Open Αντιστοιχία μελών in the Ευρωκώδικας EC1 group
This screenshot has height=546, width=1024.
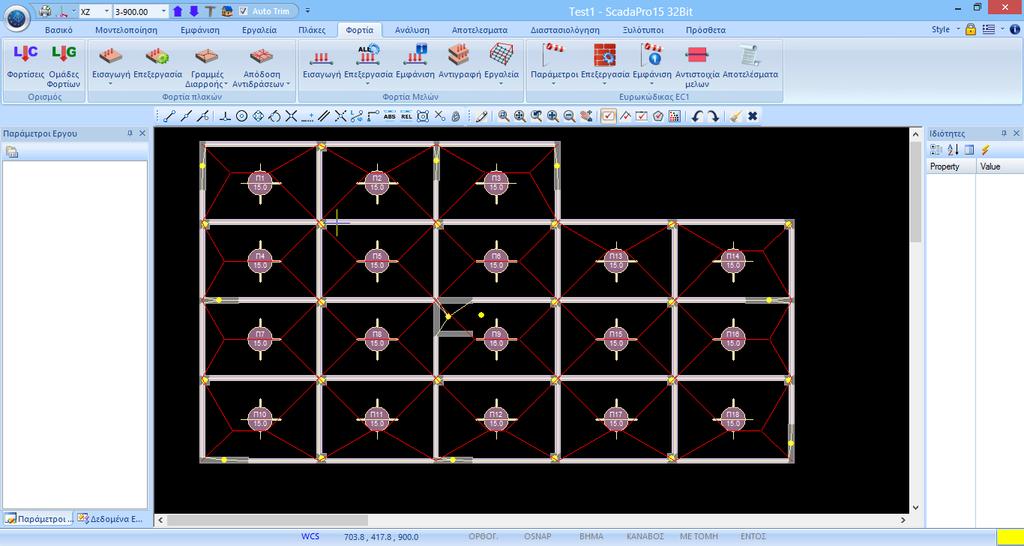click(697, 65)
